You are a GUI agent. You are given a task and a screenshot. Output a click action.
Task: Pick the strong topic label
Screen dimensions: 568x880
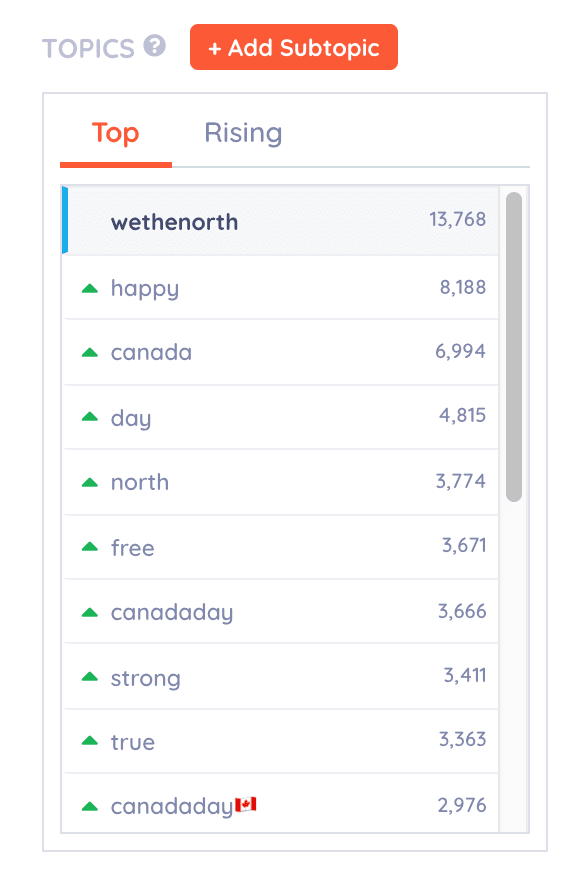click(x=146, y=679)
